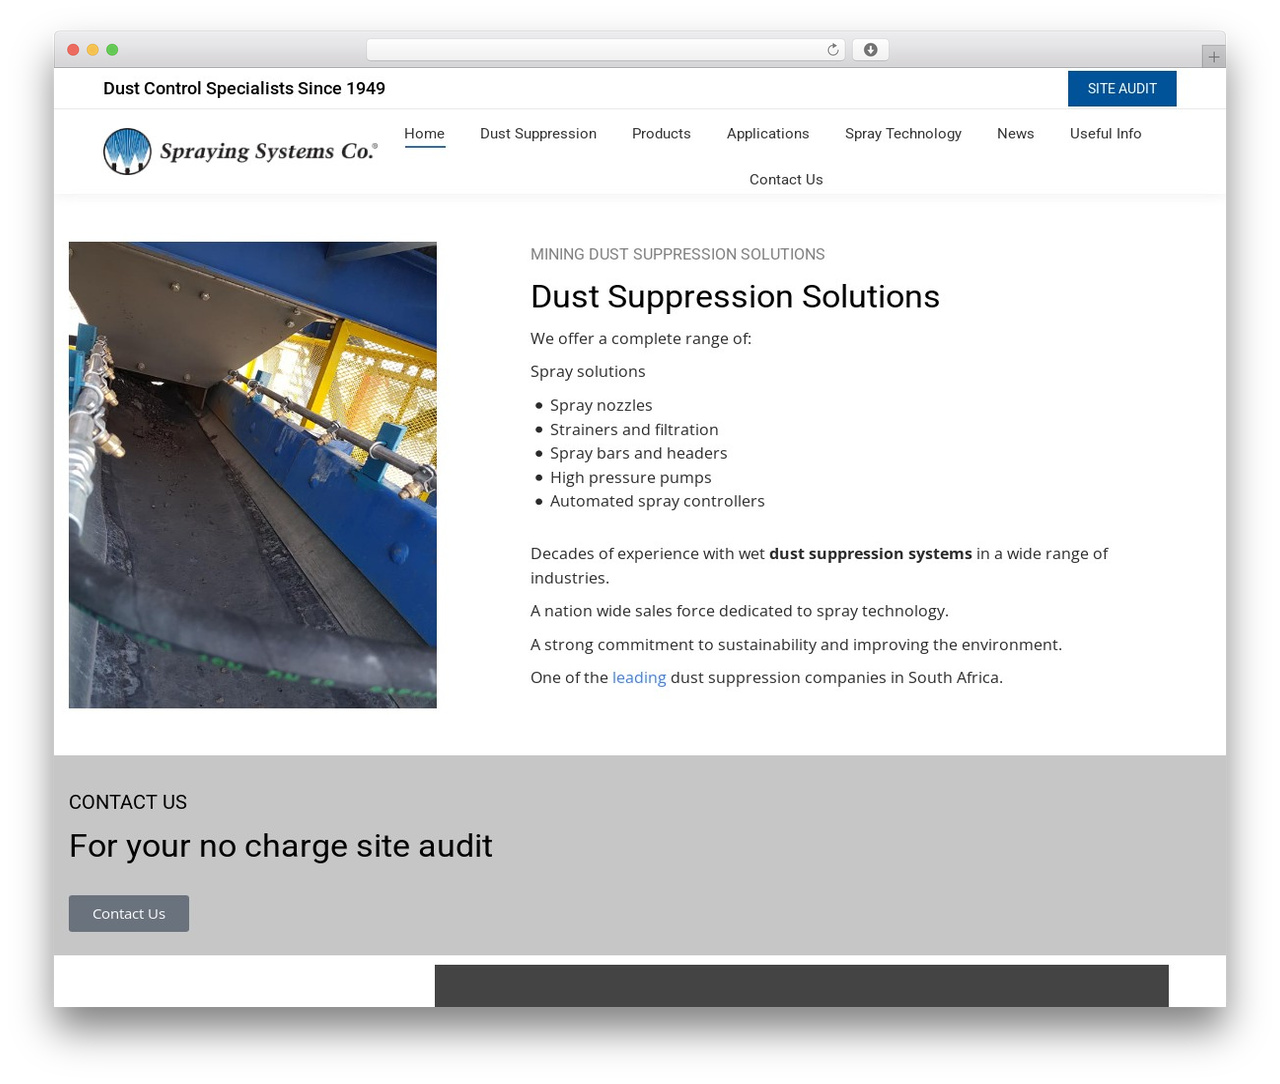Viewport: 1280px width, 1084px height.
Task: Open the Applications menu
Action: pos(768,134)
